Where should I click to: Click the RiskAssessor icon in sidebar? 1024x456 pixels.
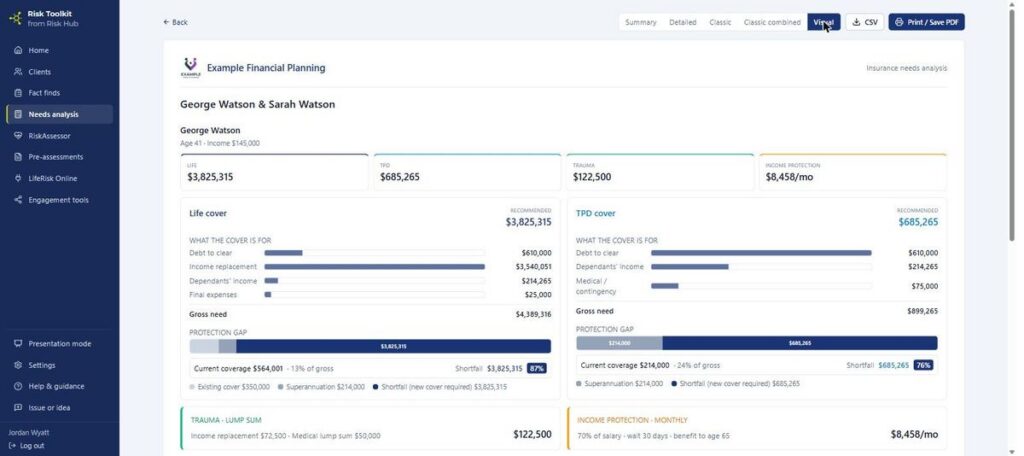pyautogui.click(x=18, y=136)
